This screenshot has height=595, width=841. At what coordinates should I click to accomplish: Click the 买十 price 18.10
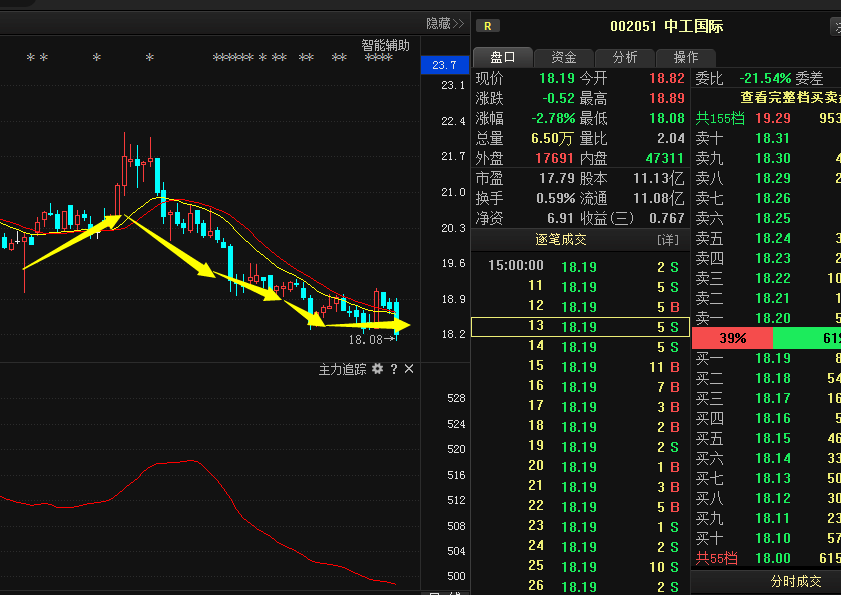[772, 538]
